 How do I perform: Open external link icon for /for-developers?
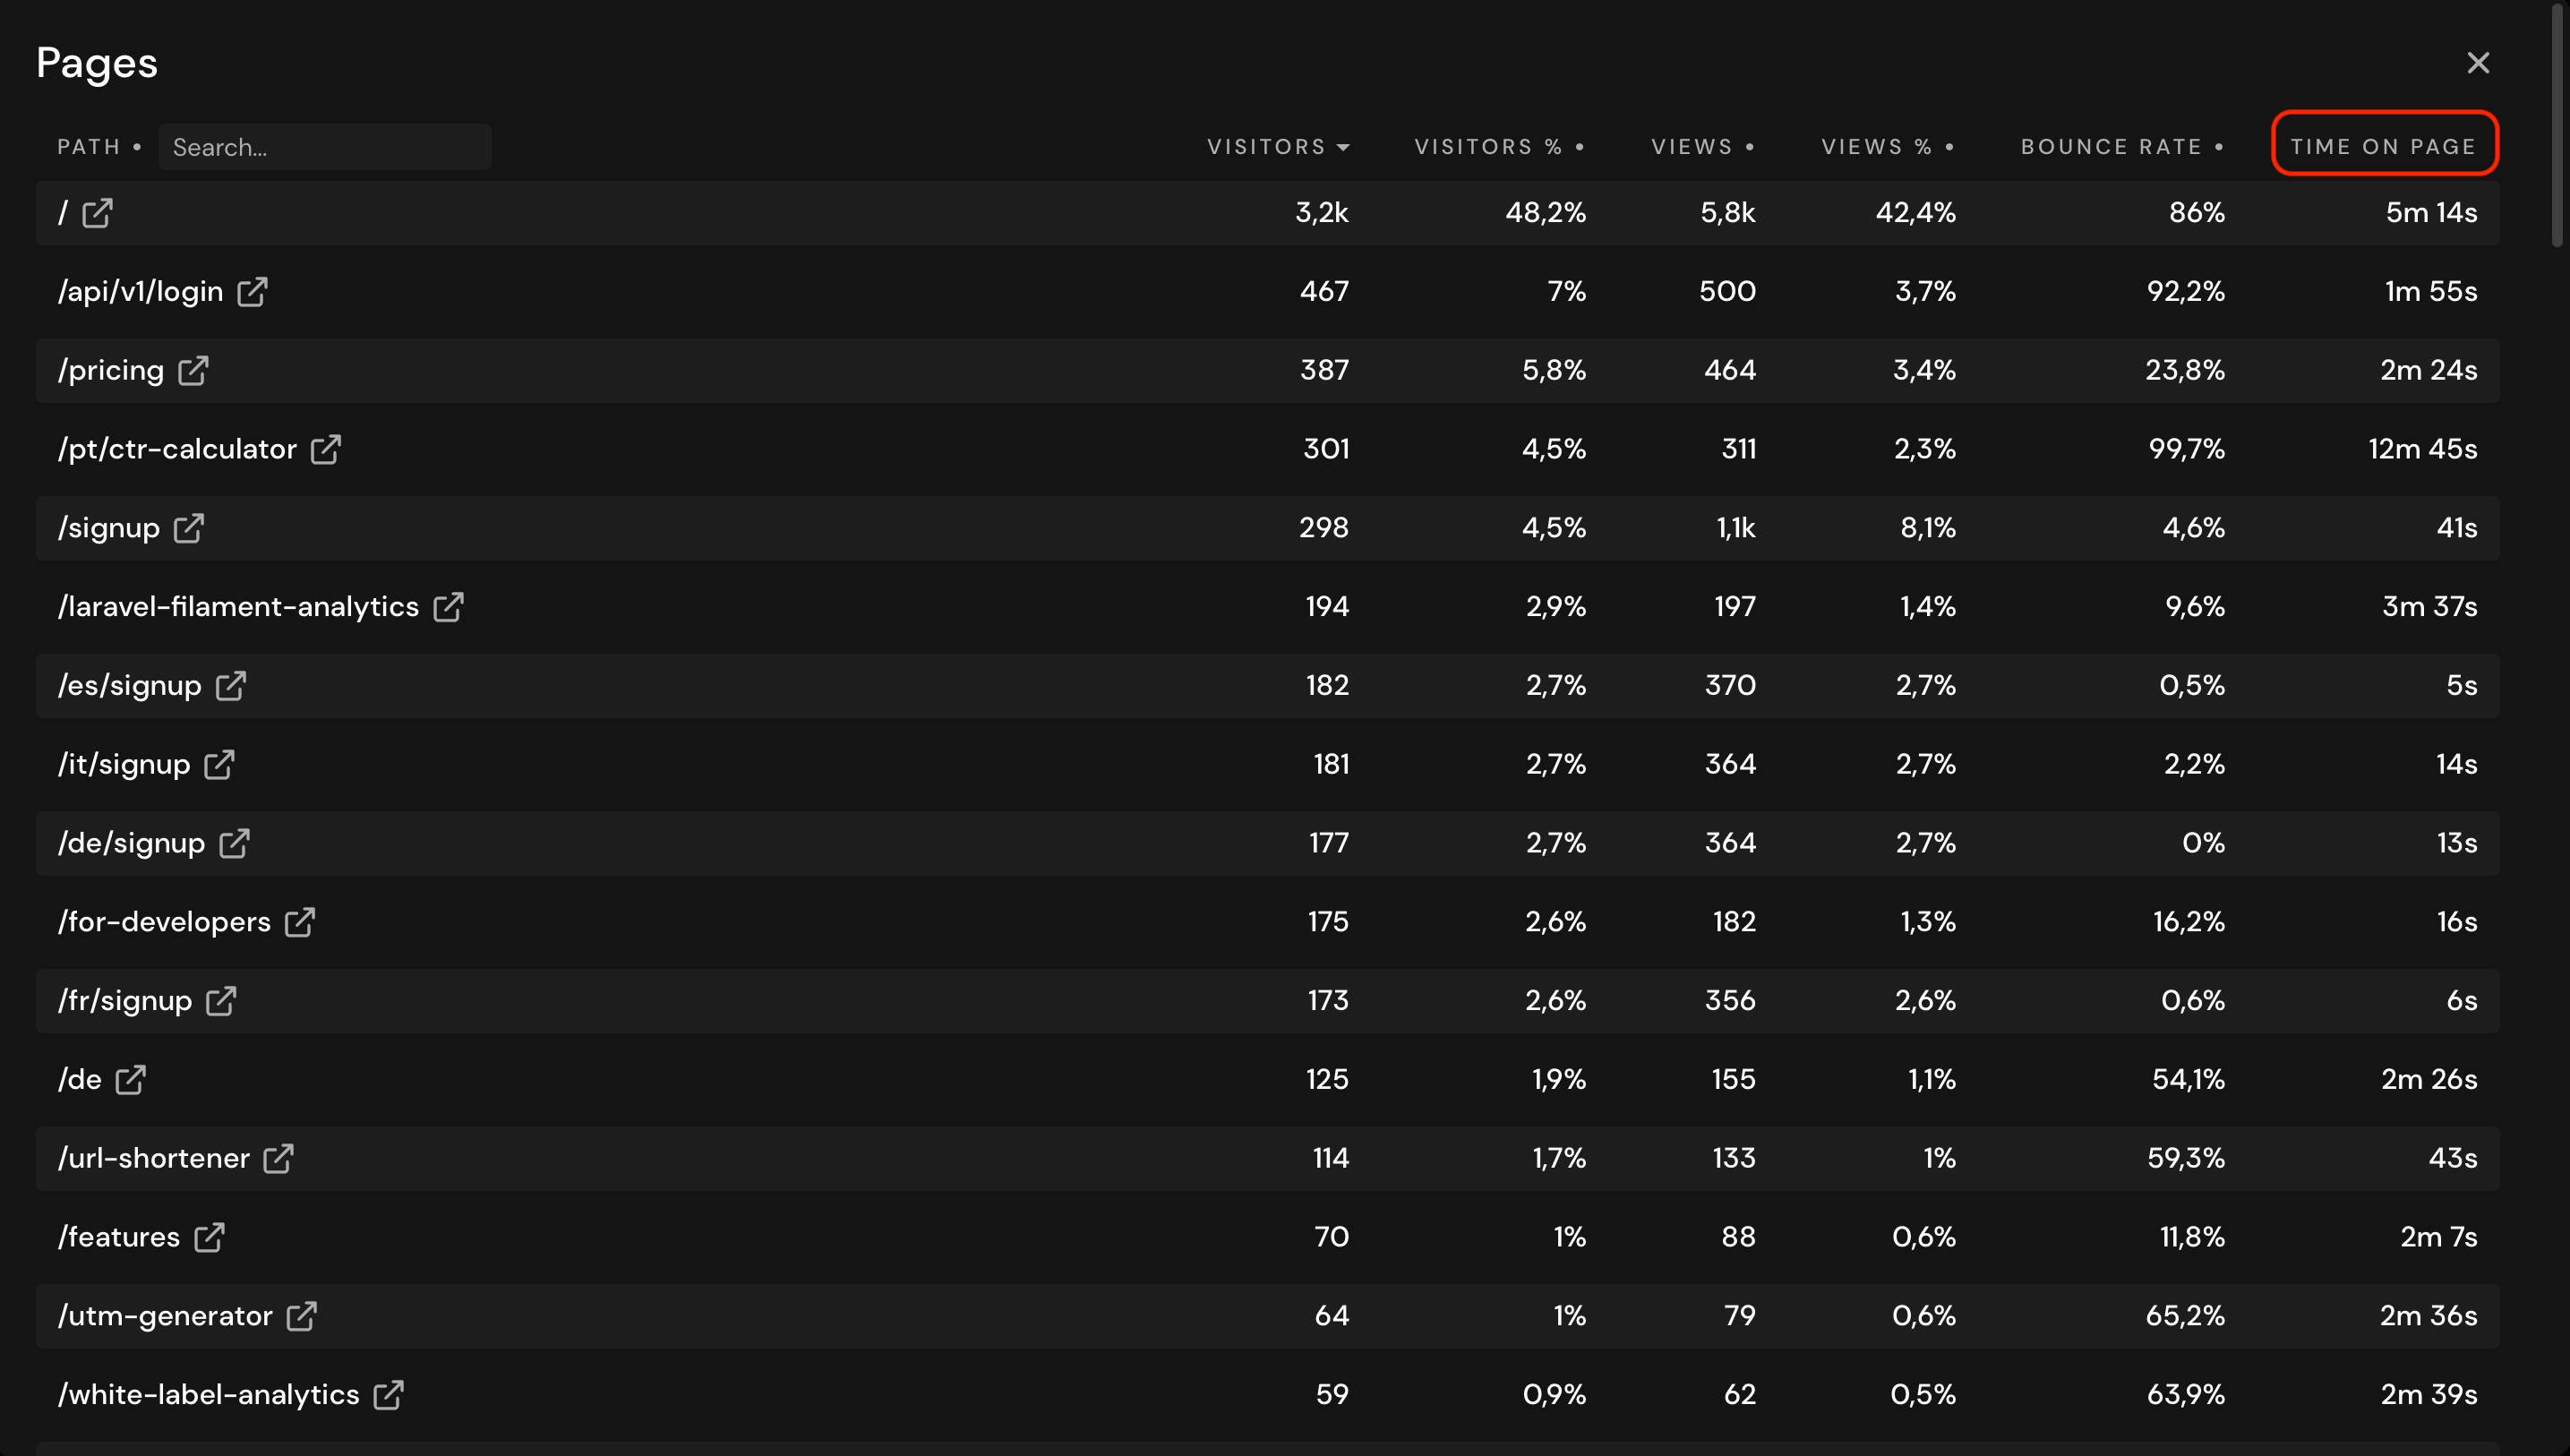tap(300, 922)
